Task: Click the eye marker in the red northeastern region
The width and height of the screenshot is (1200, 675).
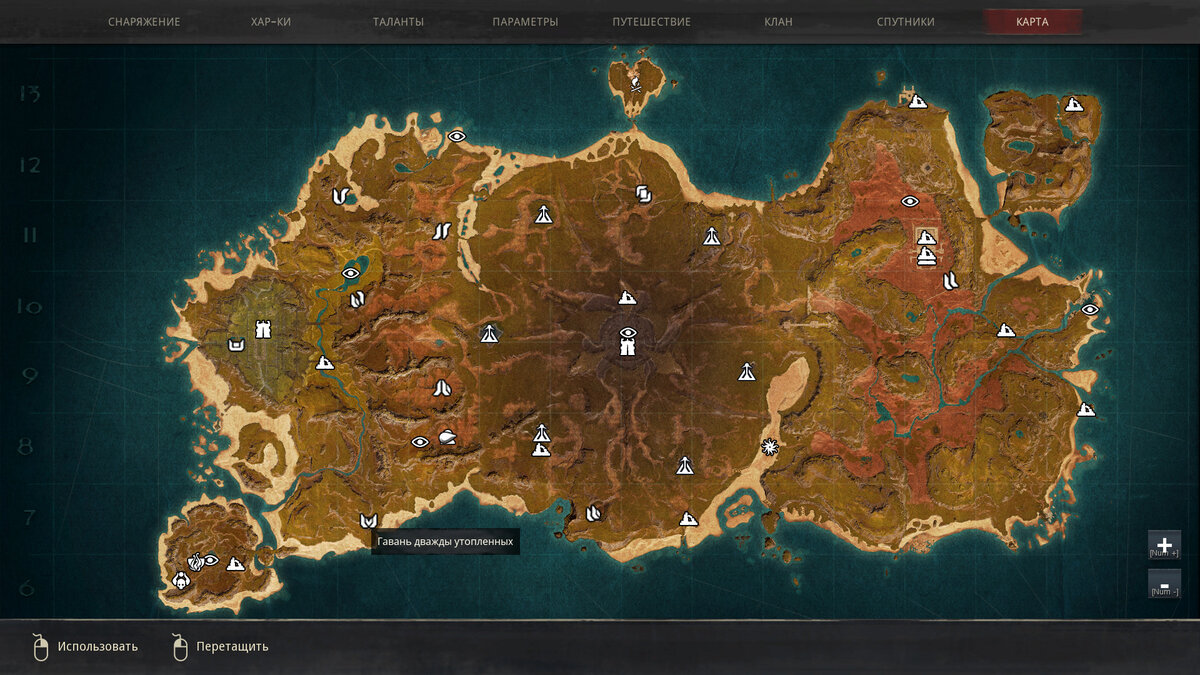Action: [910, 201]
